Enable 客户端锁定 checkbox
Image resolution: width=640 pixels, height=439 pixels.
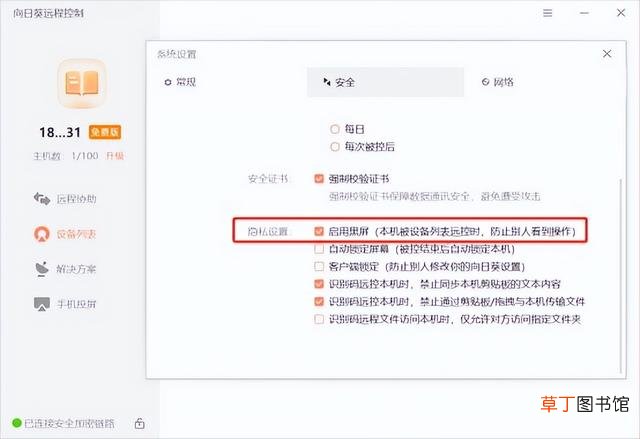[x=319, y=266]
